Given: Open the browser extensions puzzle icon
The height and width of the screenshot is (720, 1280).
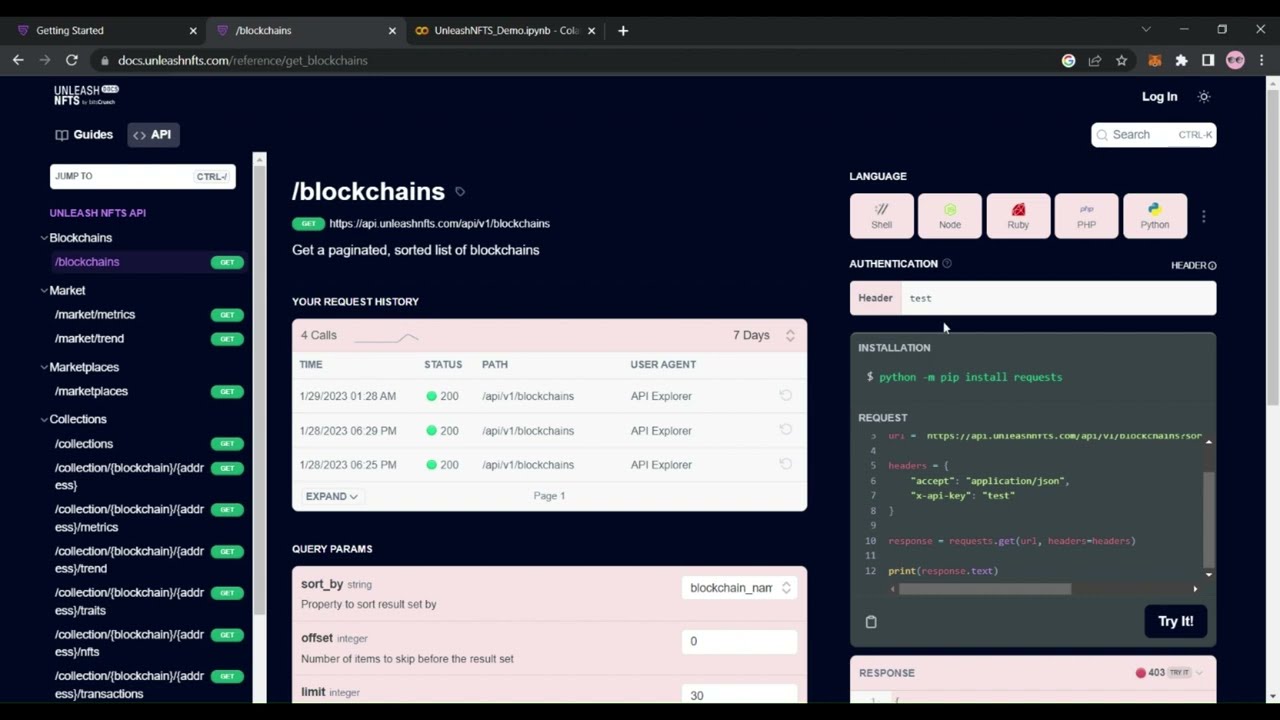Looking at the screenshot, I should click(1181, 61).
